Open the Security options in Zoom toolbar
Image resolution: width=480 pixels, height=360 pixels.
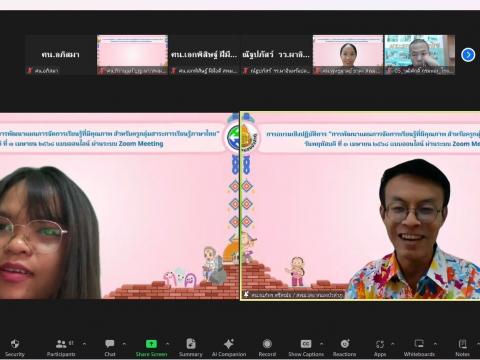pos(15,348)
